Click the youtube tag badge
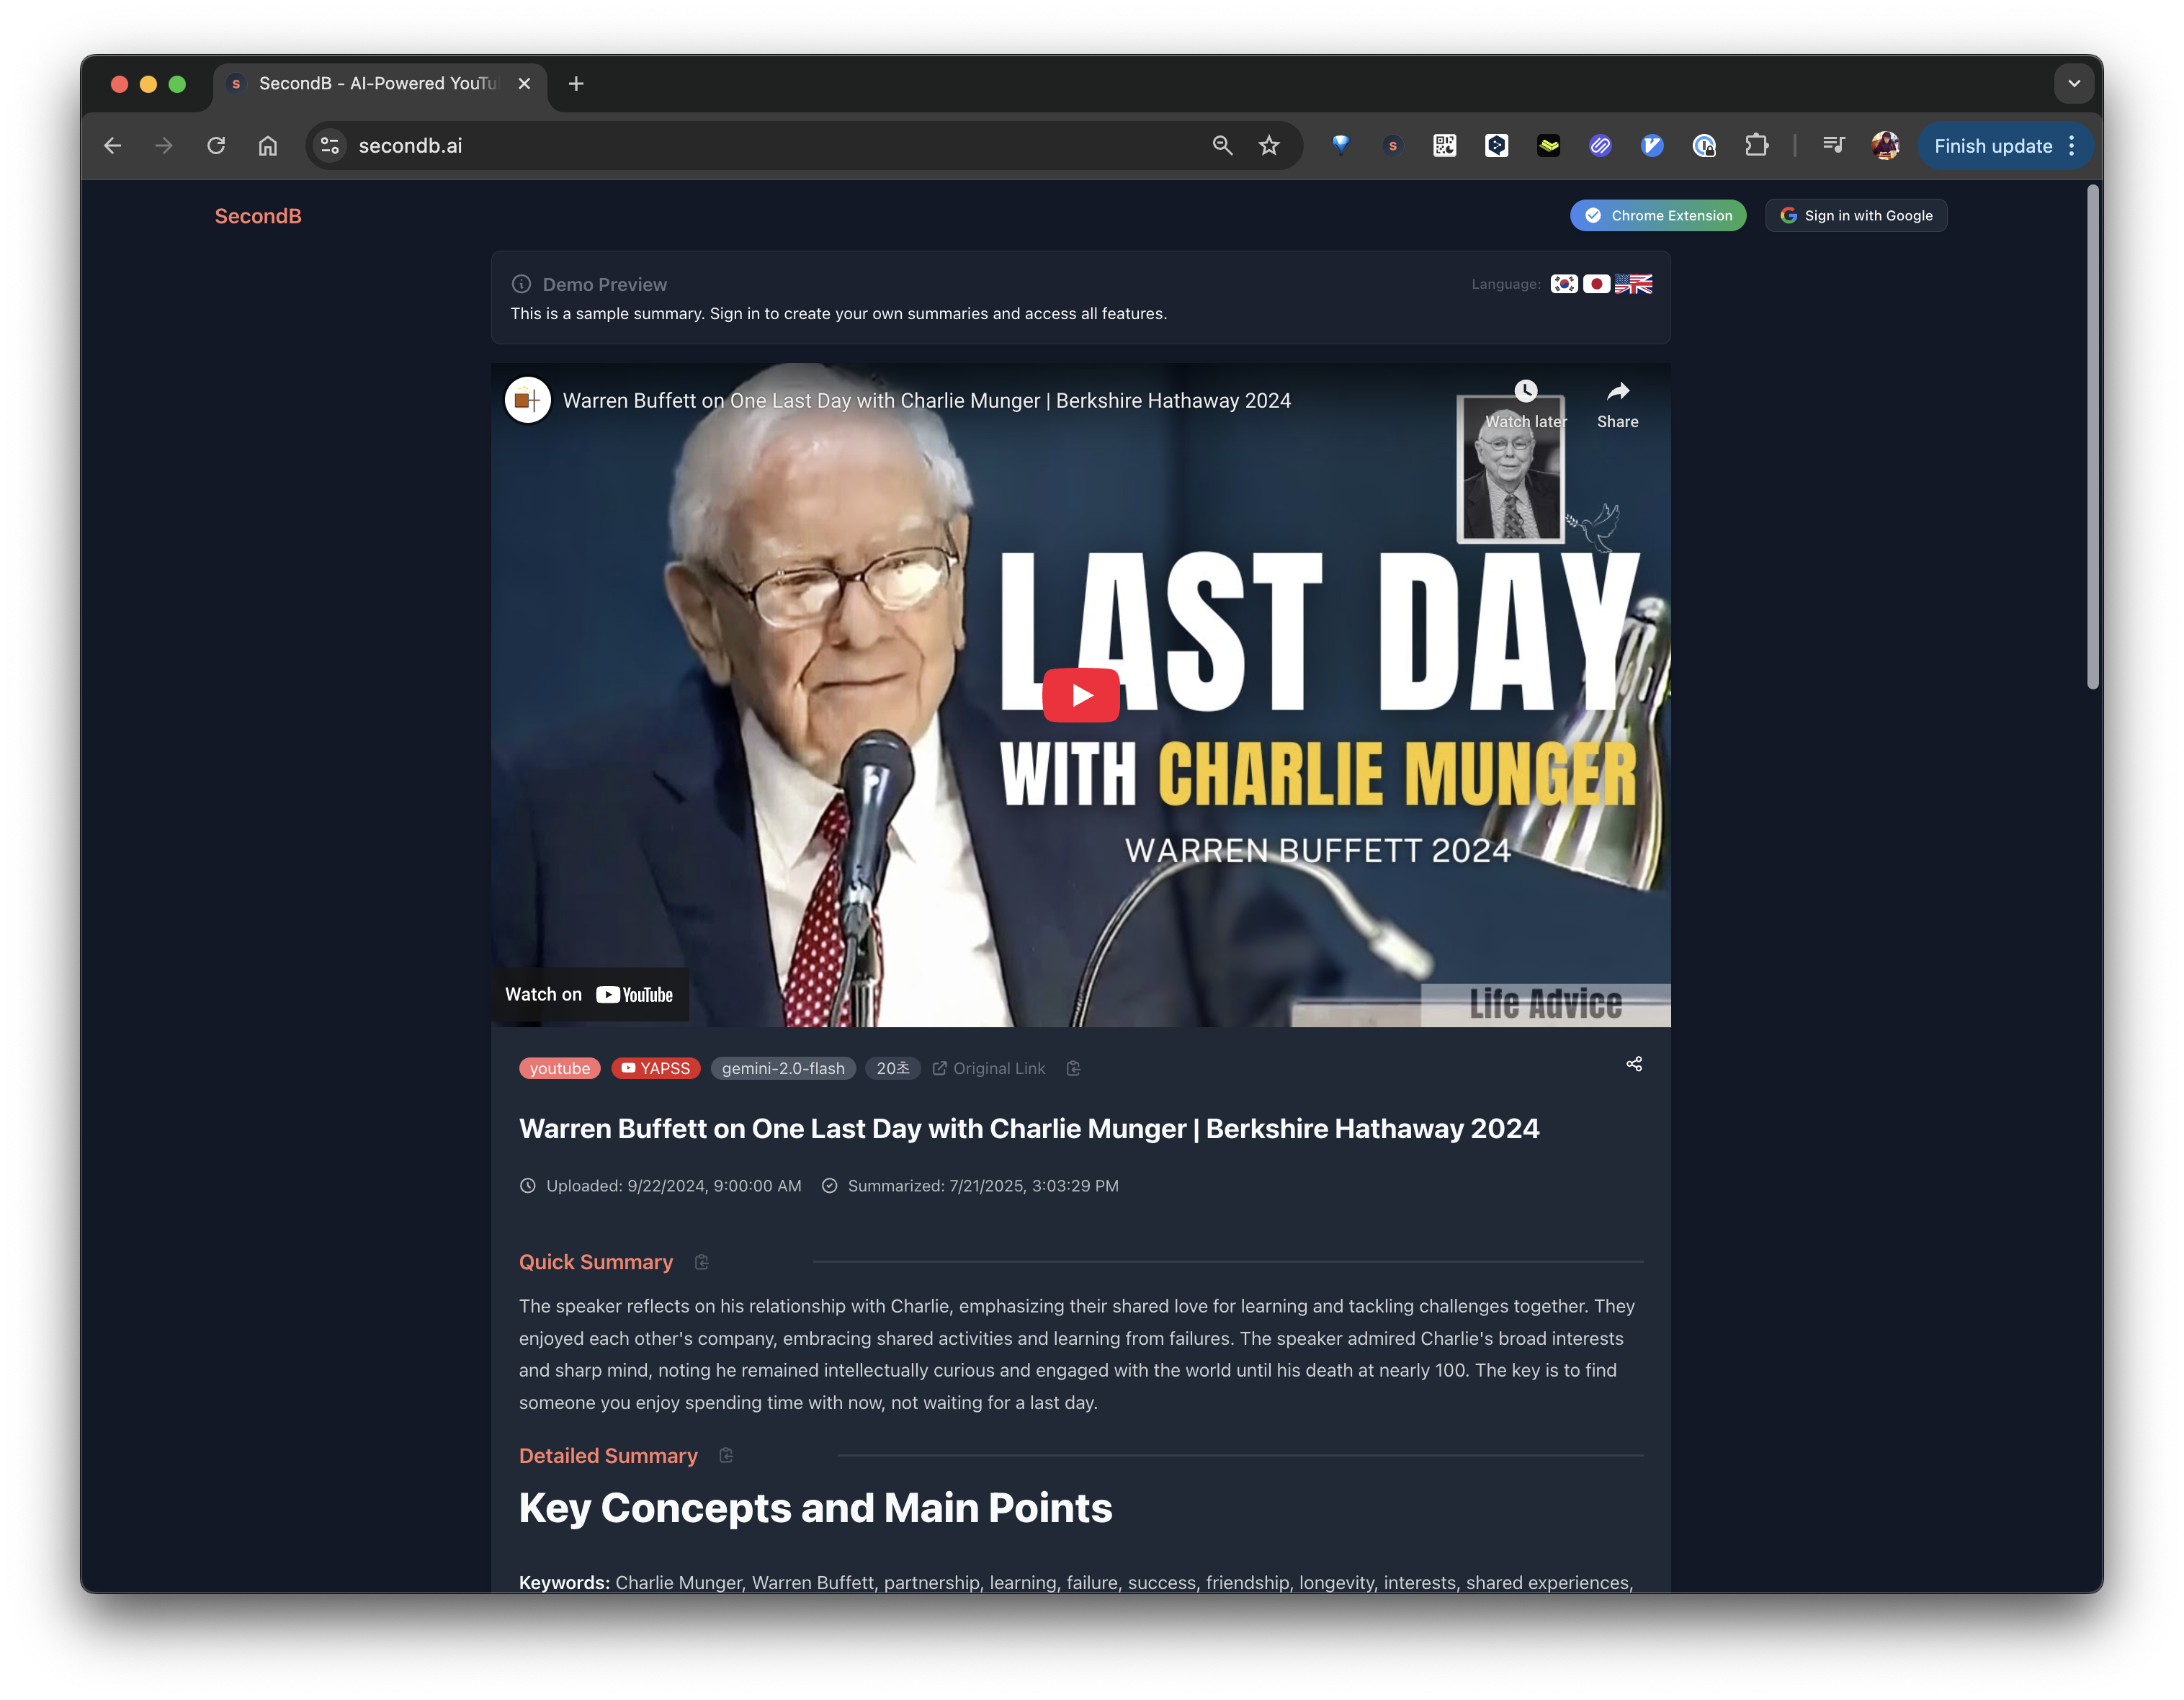 pos(560,1068)
